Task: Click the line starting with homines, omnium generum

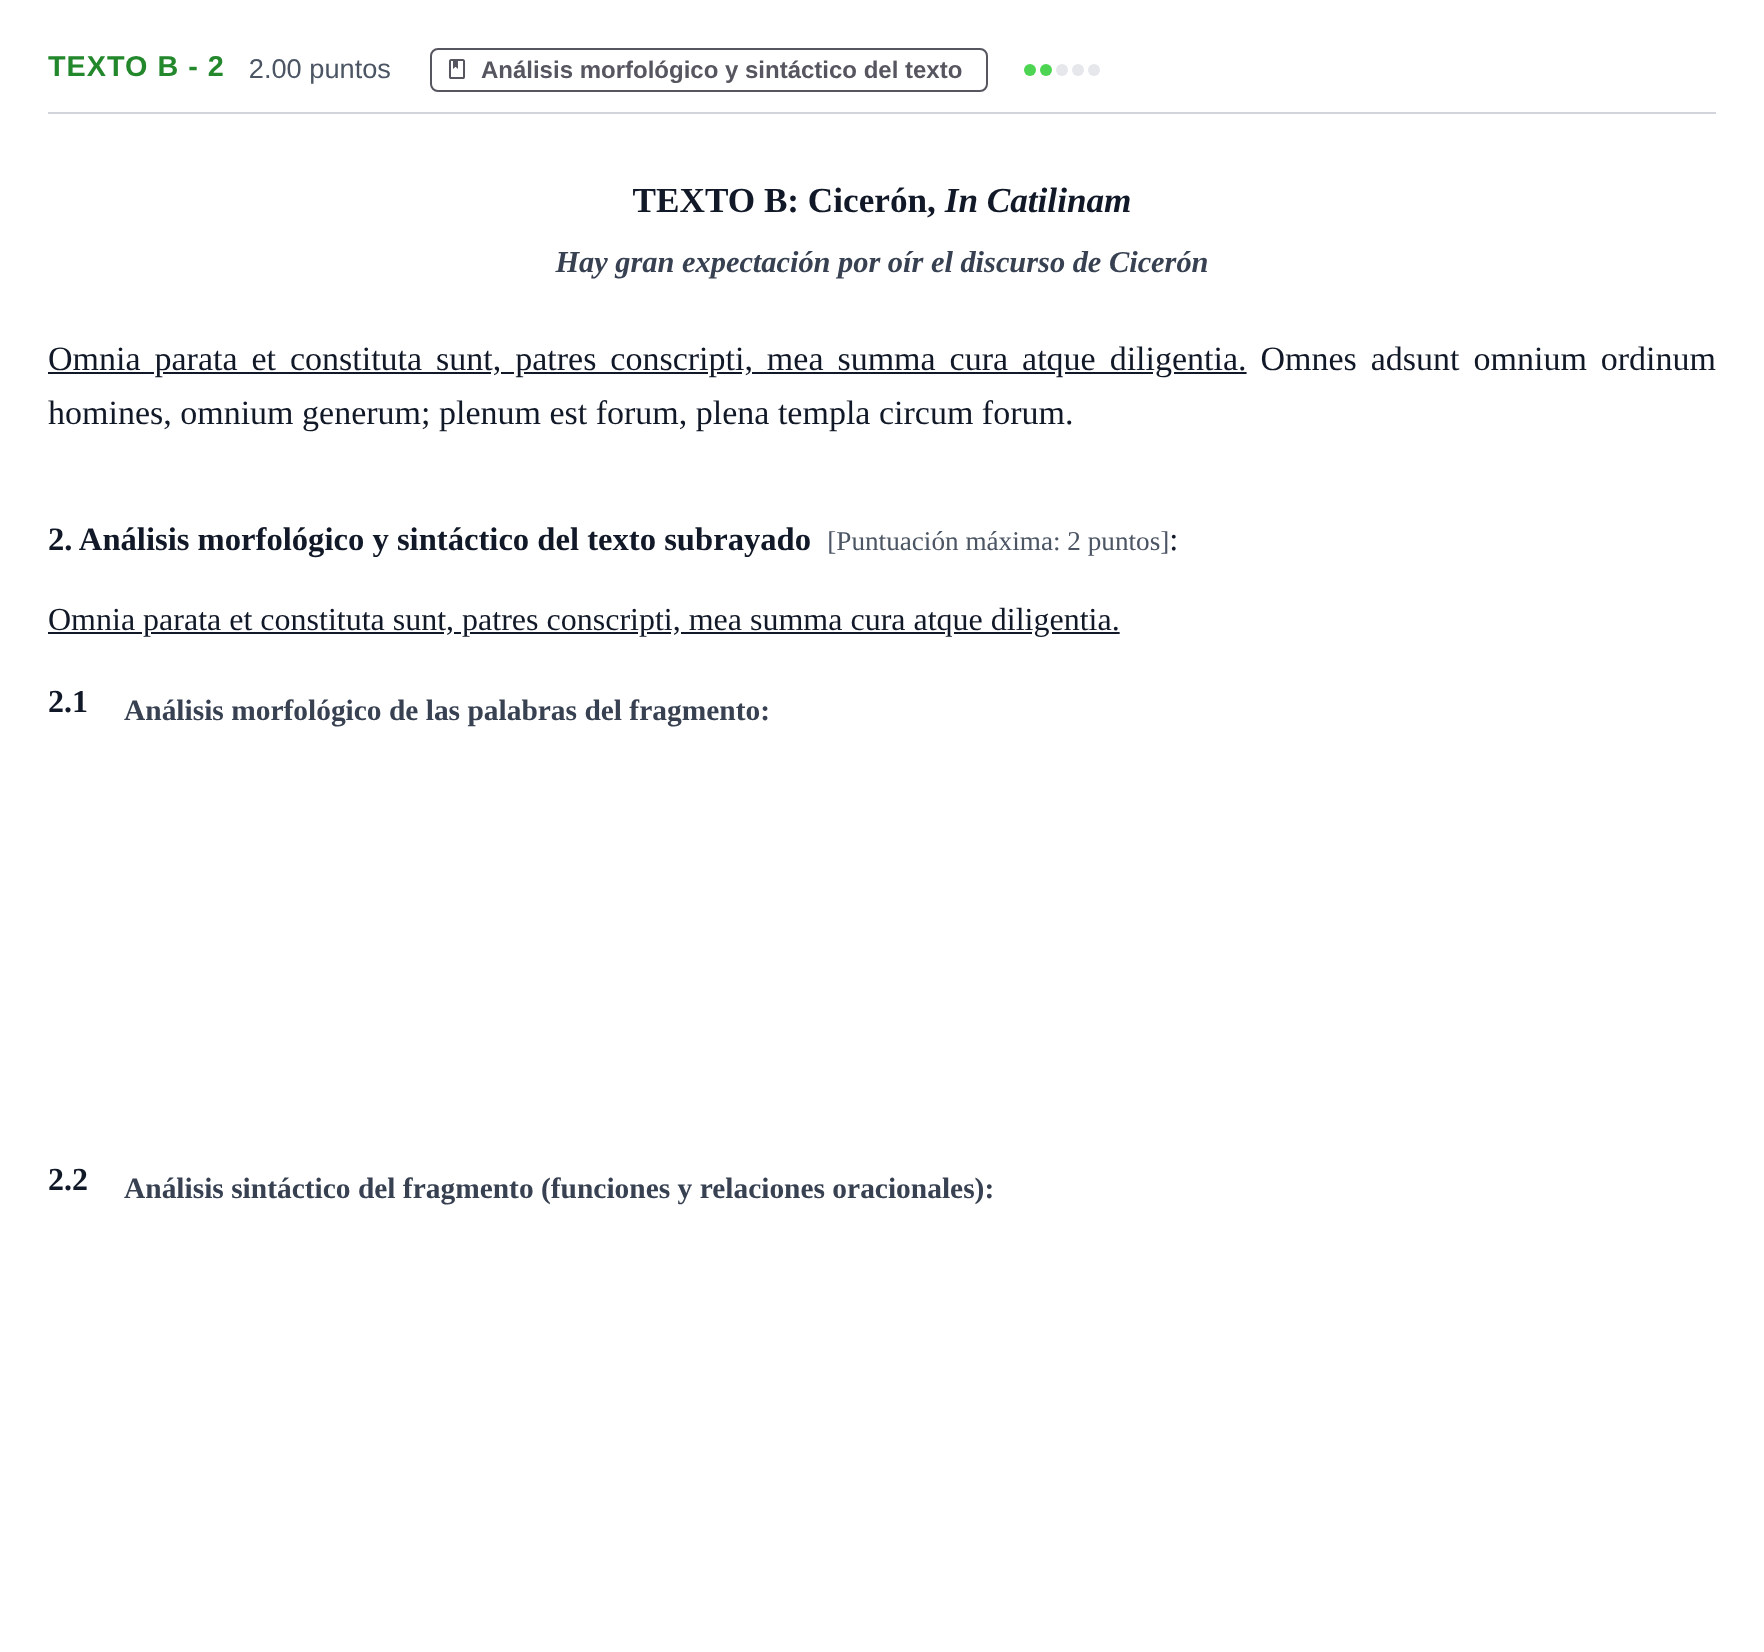Action: pyautogui.click(x=560, y=413)
